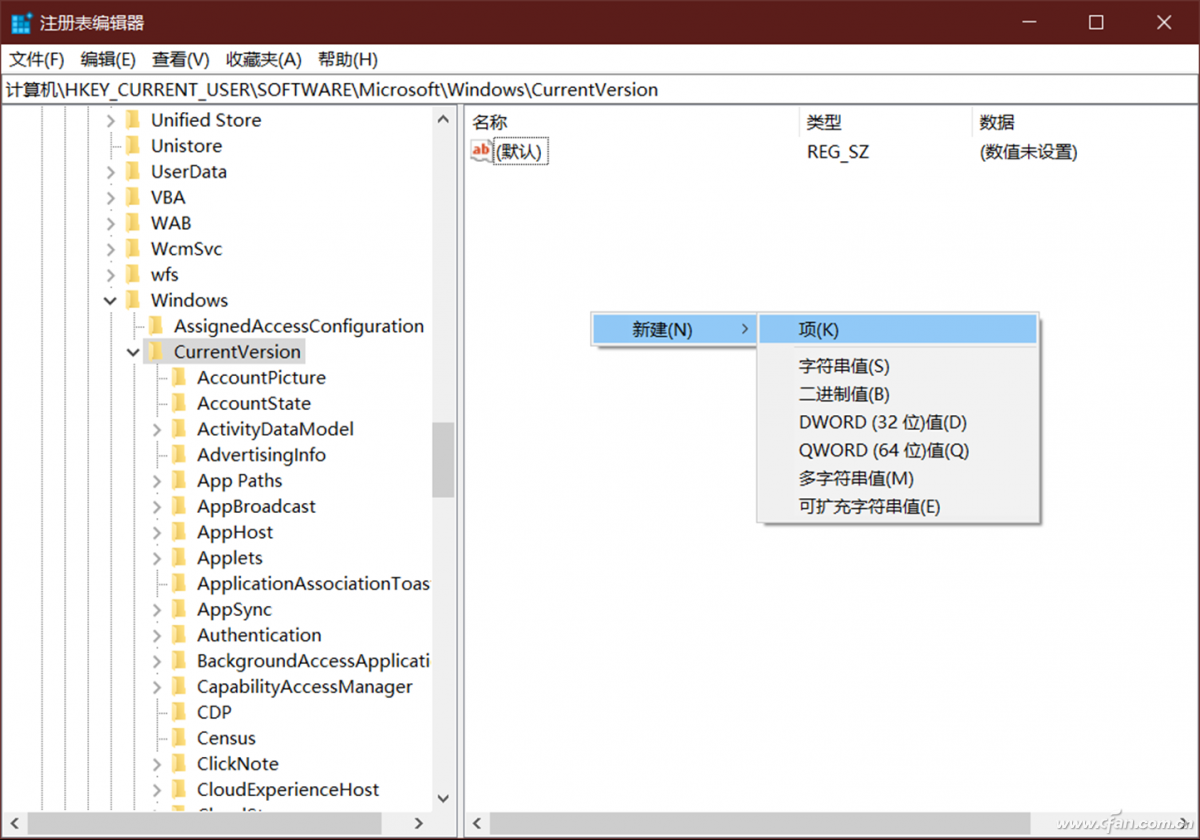
Task: Open the 编辑(E) menu
Action: pos(108,60)
